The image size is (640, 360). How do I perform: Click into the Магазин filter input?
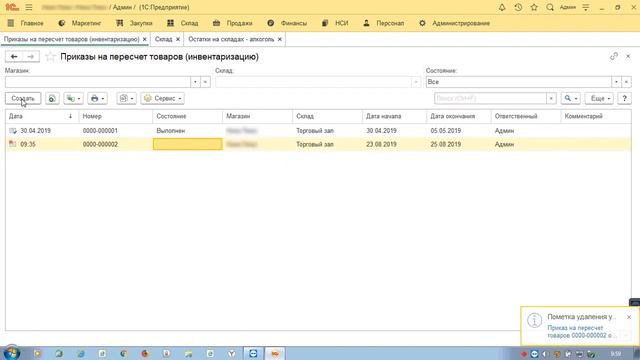coord(98,82)
